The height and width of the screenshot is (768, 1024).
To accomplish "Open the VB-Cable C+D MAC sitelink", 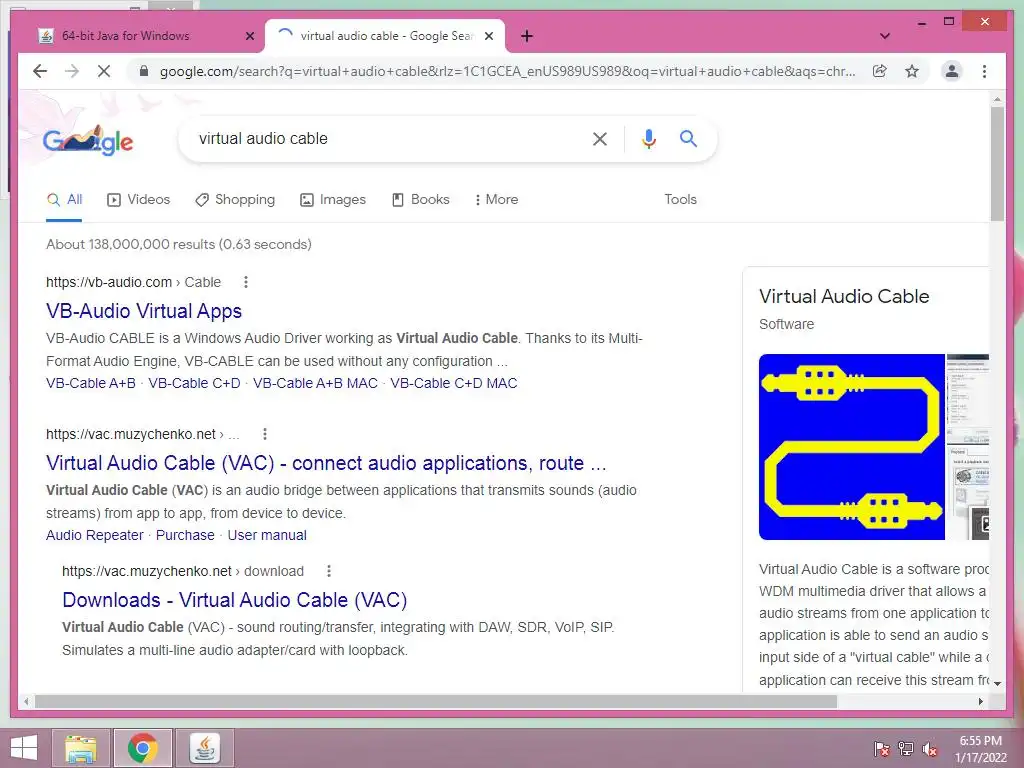I will pyautogui.click(x=454, y=383).
